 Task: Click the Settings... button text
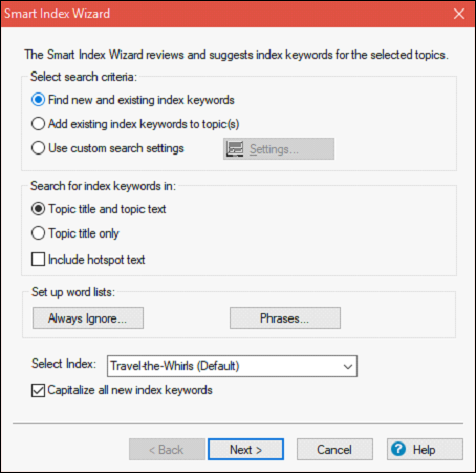click(274, 149)
